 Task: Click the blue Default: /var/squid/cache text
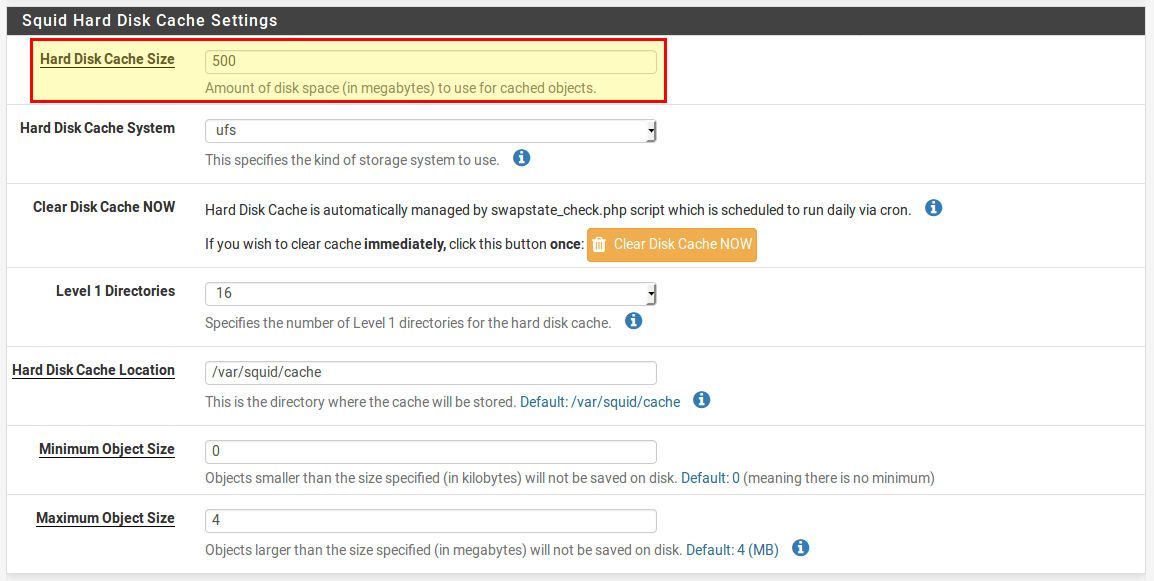pyautogui.click(x=600, y=402)
